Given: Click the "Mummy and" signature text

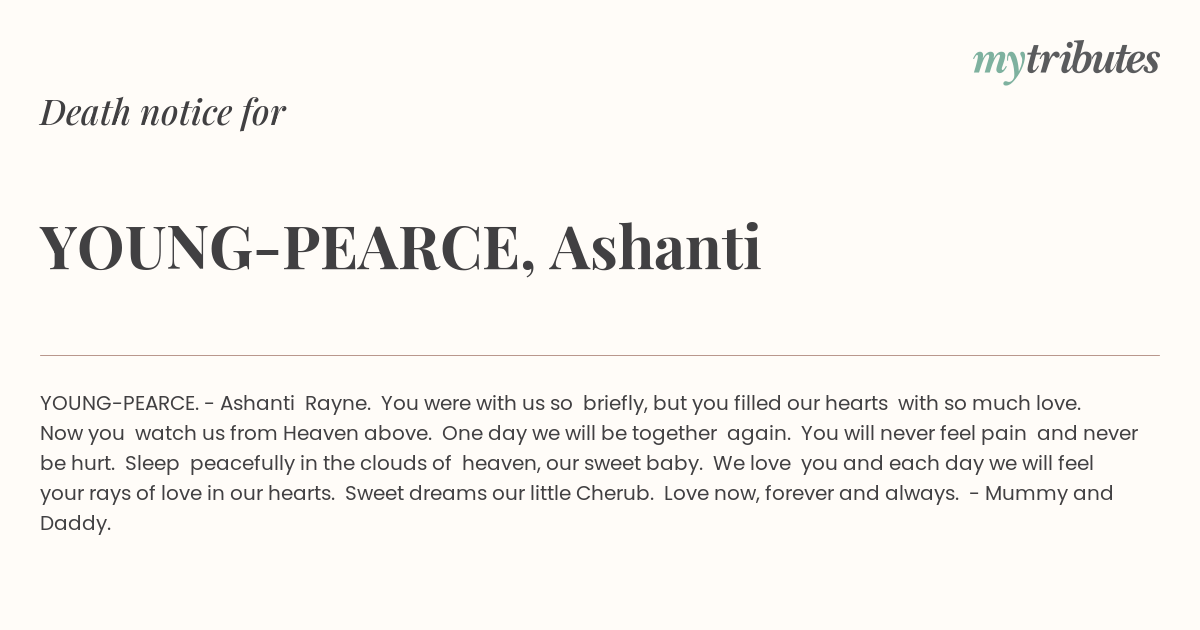Looking at the screenshot, I should click(x=1049, y=493).
